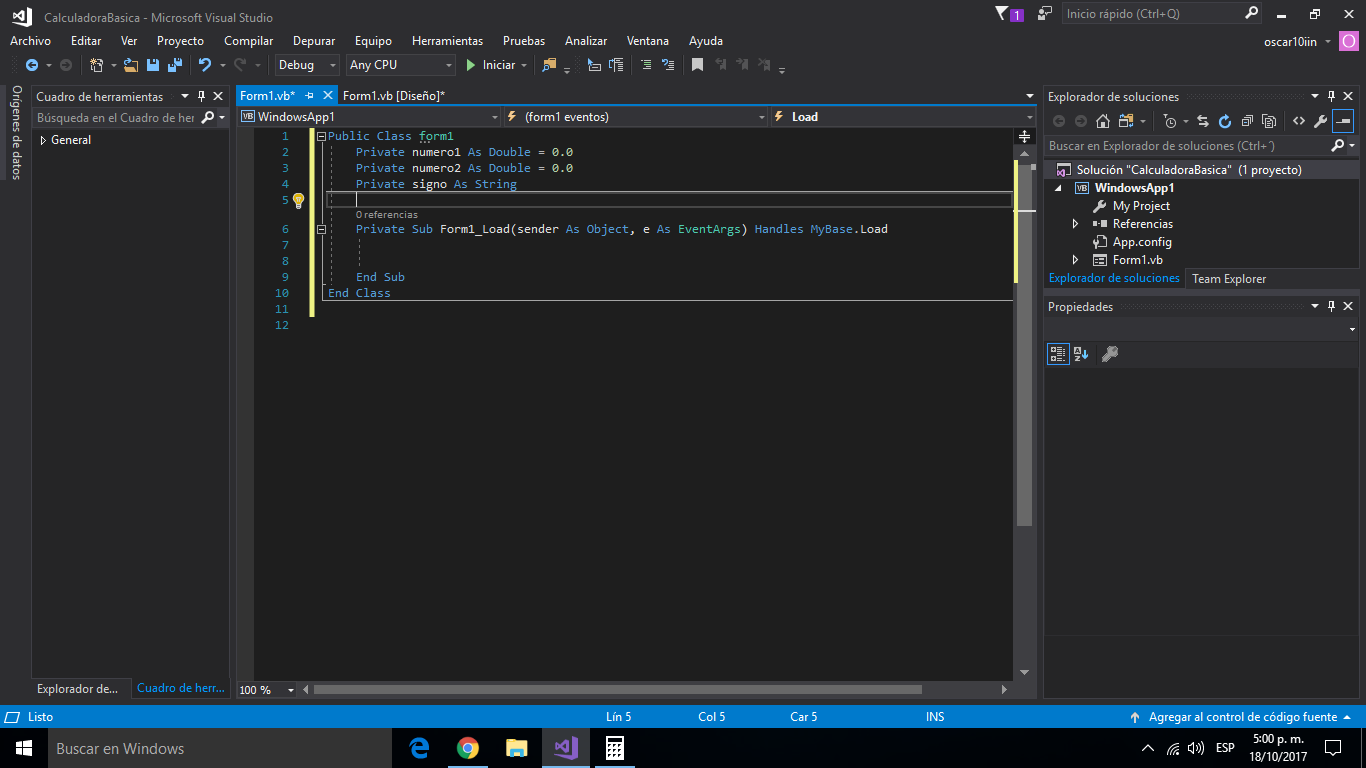Click Agregar al control de código fuente
This screenshot has width=1366, height=768.
point(1241,717)
